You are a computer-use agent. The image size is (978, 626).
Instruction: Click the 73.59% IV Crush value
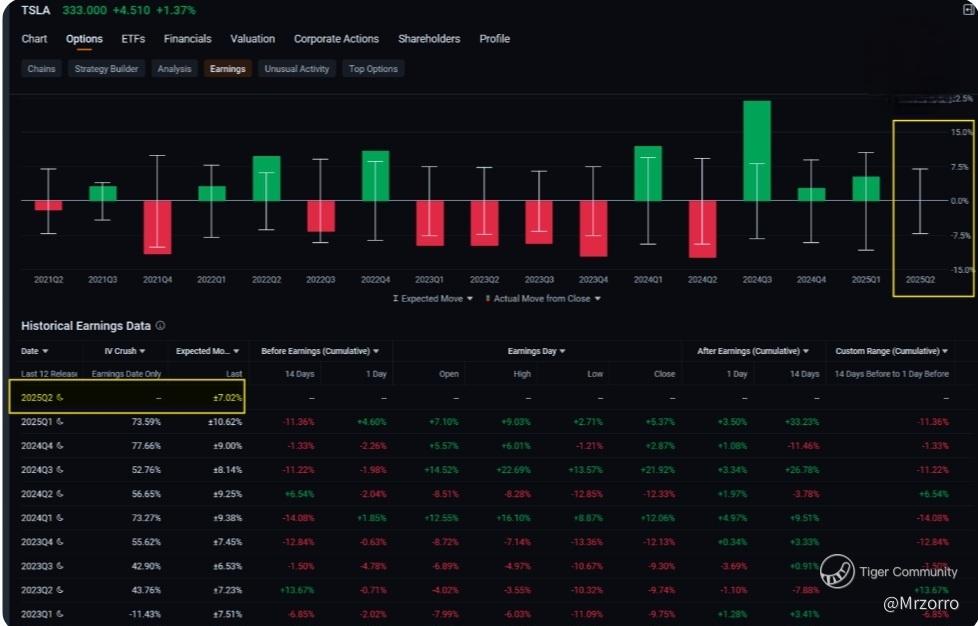(146, 421)
